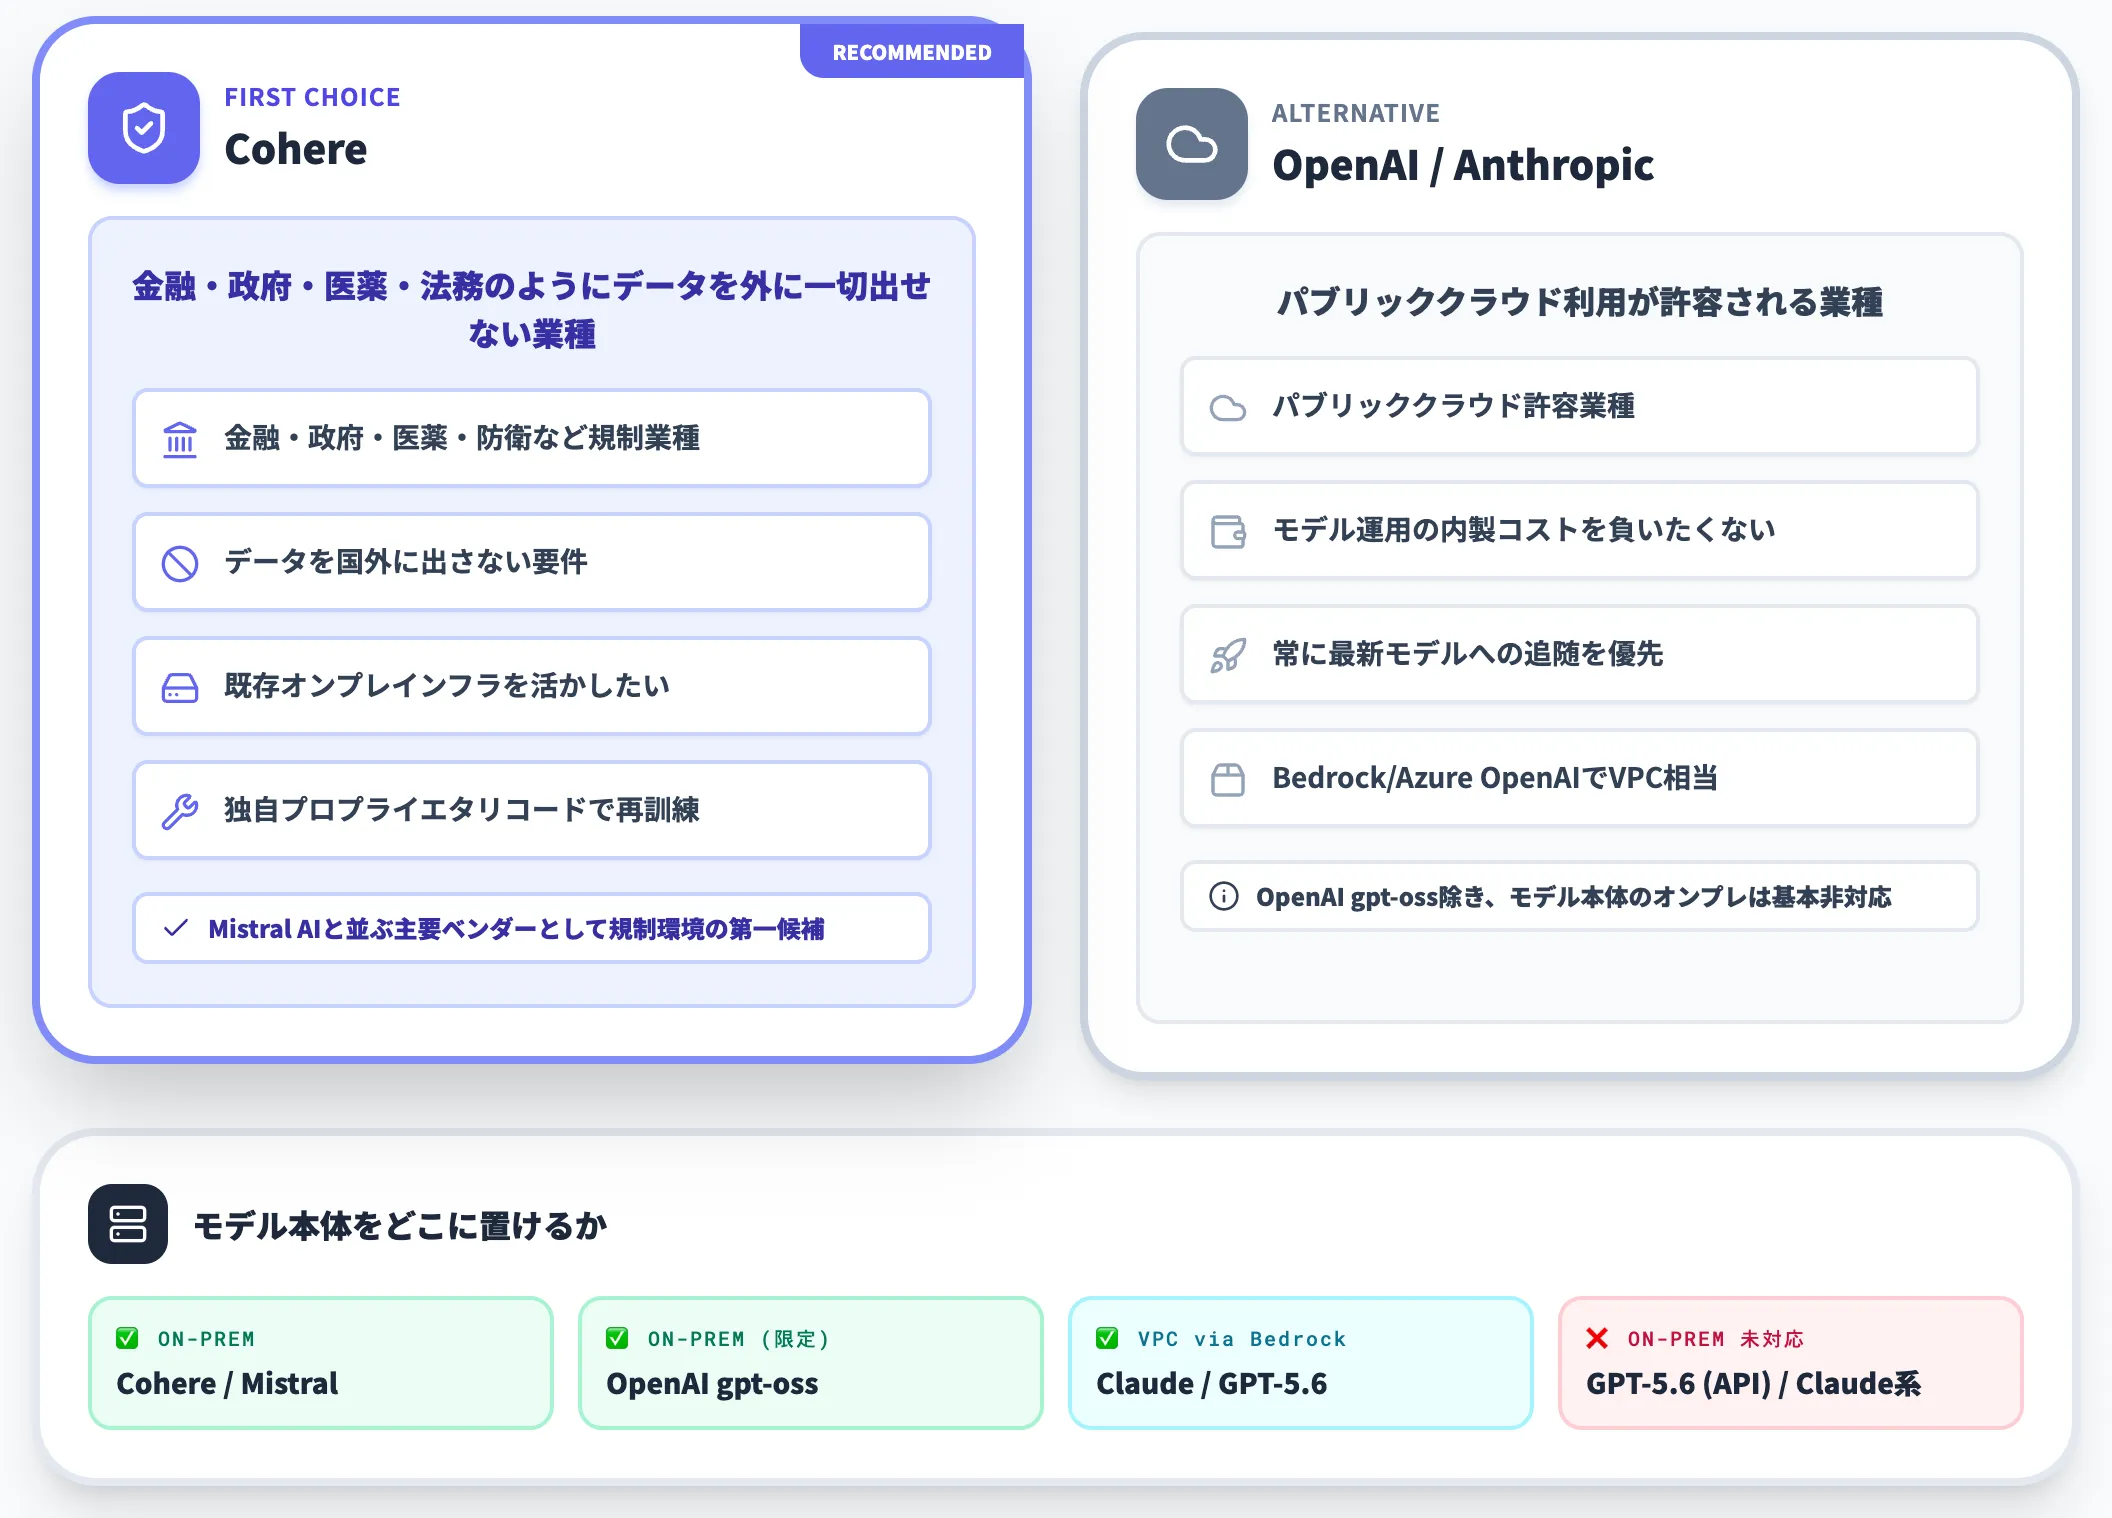Screen dimensions: 2112x1518
Task: Click the info circle icon before OpenAI gpt-oss note
Action: click(x=1224, y=896)
